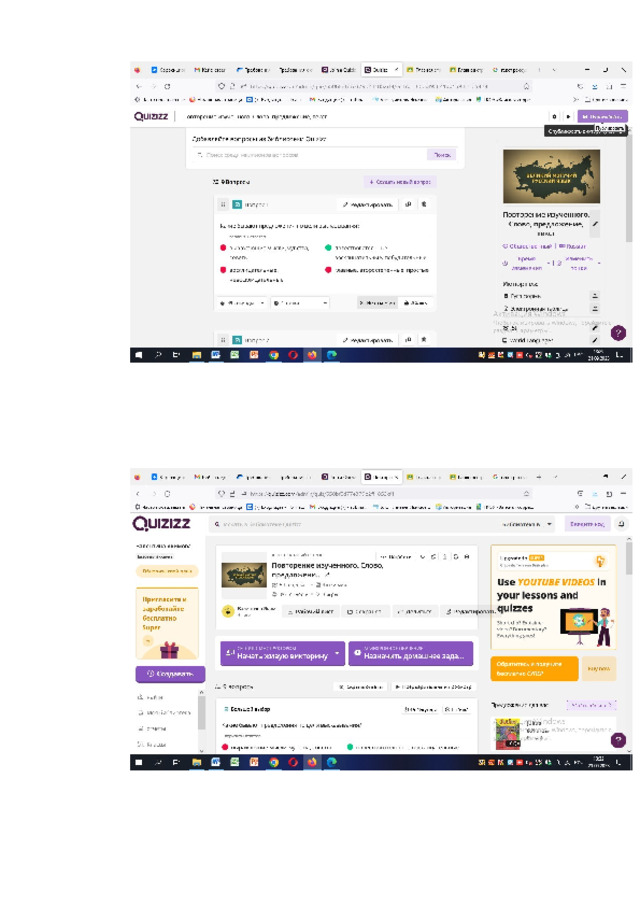Click the preview button above the questions list
Image resolution: width=640 pixels, height=906 pixels.
click(433, 687)
